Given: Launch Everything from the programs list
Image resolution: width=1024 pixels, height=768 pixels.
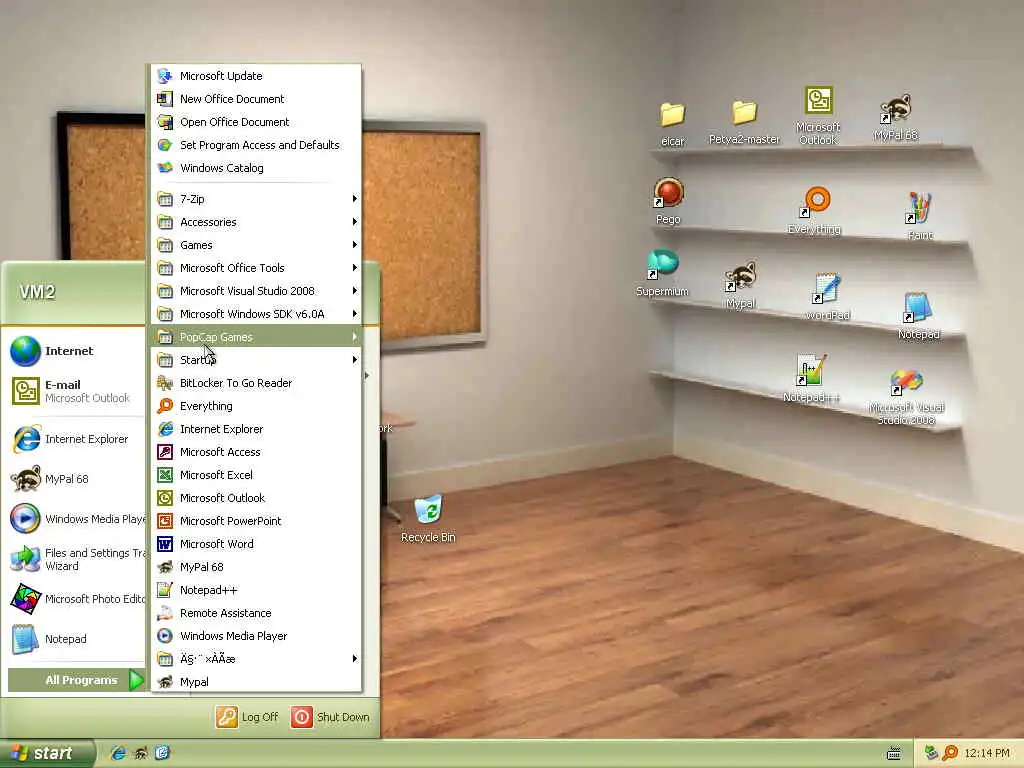Looking at the screenshot, I should (x=257, y=406).
